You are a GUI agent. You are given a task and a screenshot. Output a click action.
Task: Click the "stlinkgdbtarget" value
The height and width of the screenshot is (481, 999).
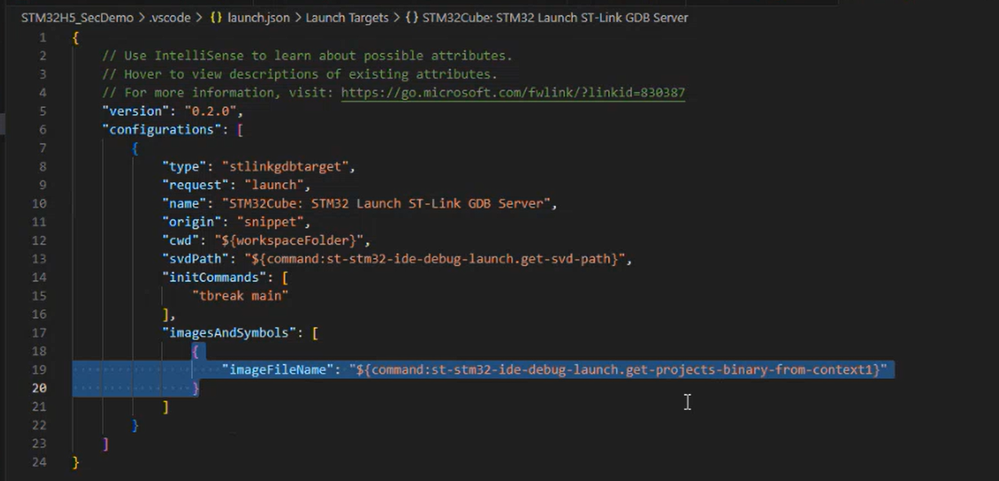click(285, 166)
